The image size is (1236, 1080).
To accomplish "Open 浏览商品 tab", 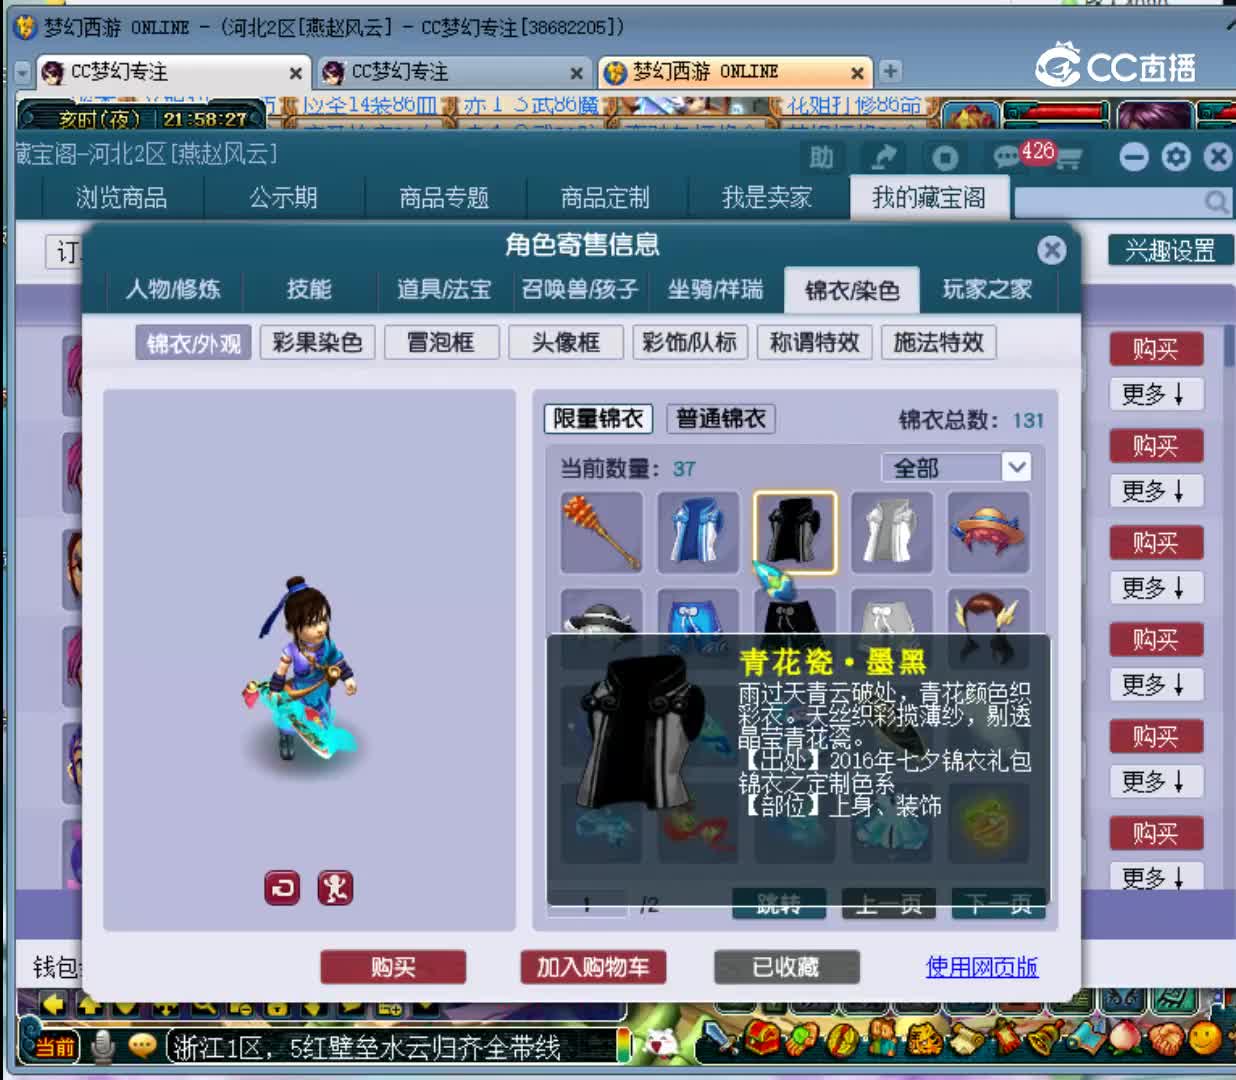I will pos(122,197).
